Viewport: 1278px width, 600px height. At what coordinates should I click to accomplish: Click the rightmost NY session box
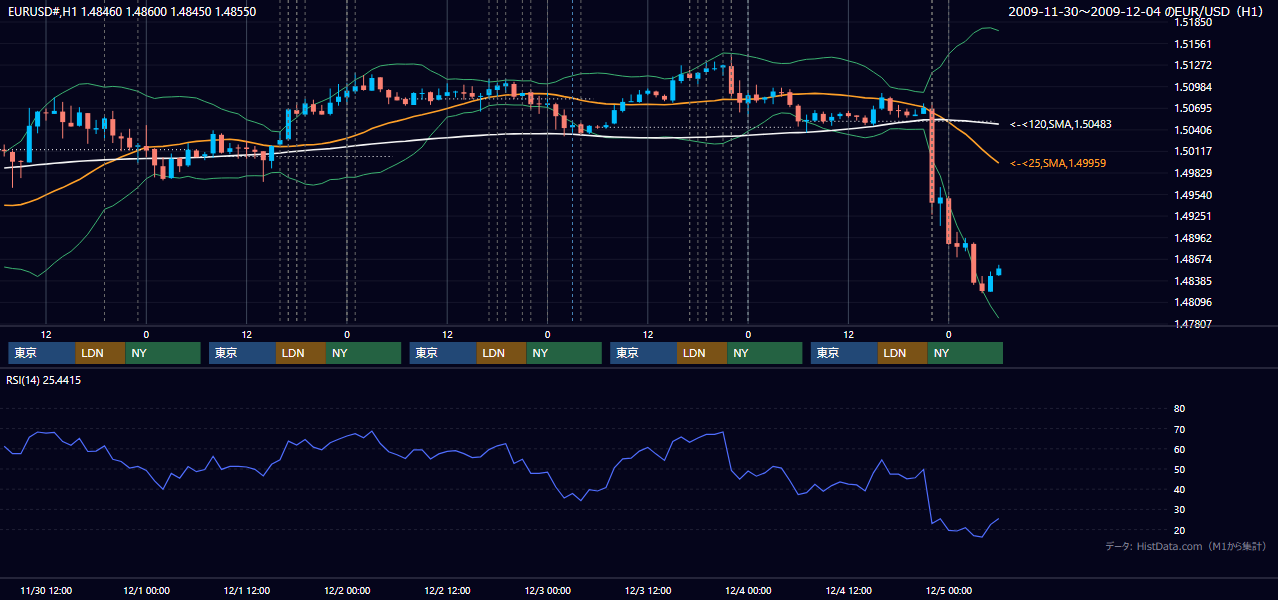[965, 353]
